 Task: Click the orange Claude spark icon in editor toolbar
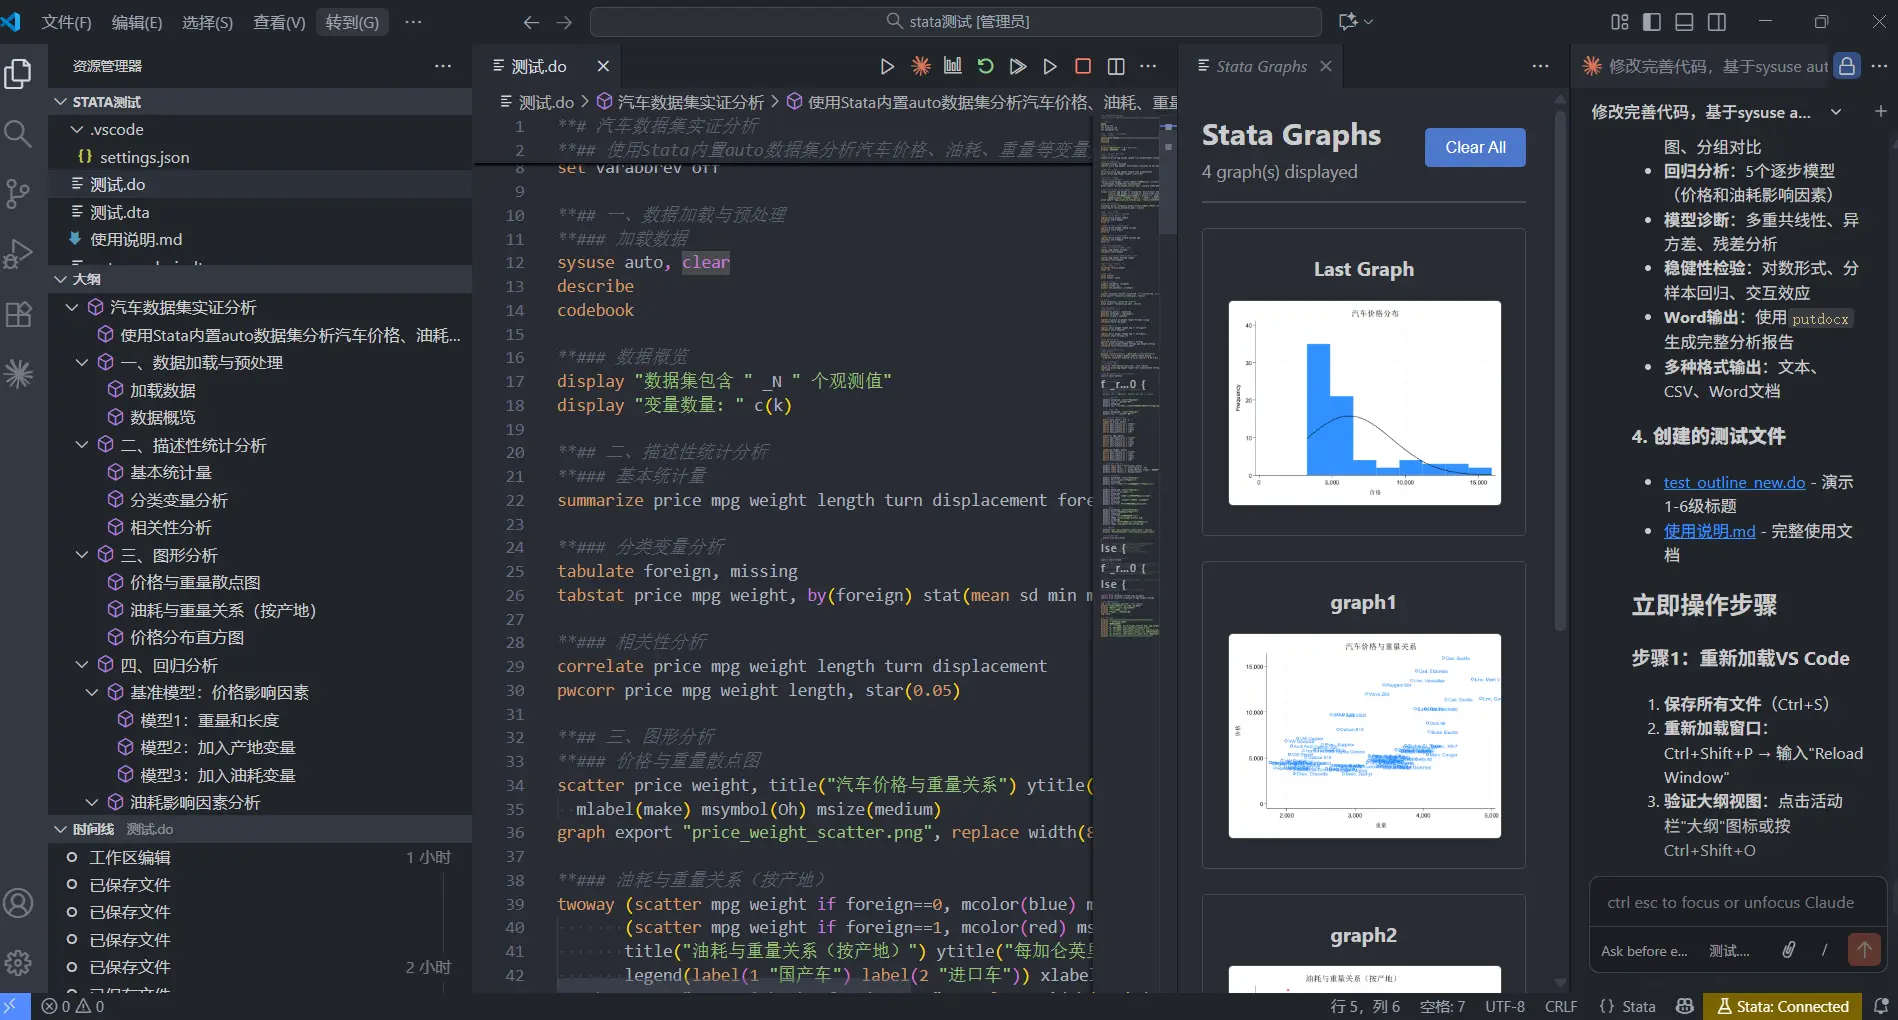click(x=920, y=66)
